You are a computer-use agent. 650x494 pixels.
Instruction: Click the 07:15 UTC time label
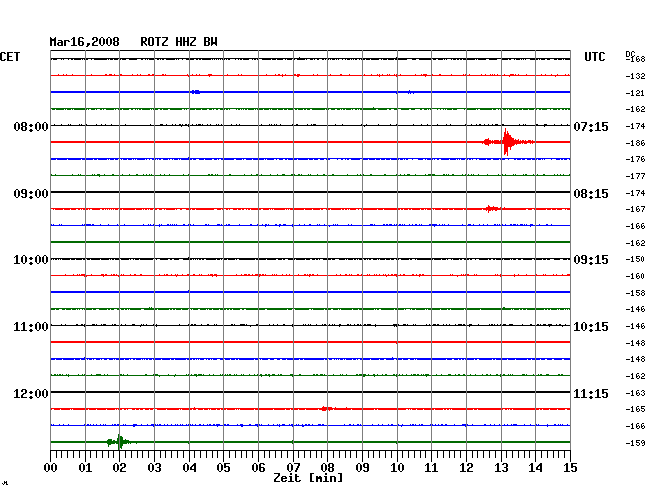pyautogui.click(x=591, y=126)
